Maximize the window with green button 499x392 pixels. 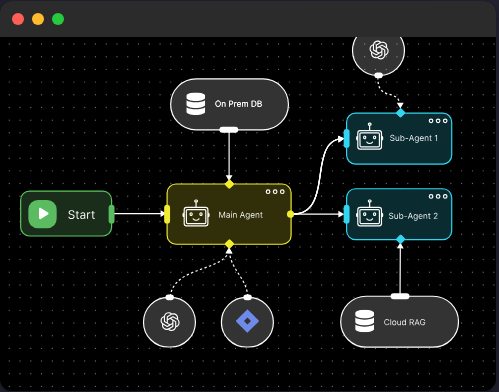pos(58,19)
